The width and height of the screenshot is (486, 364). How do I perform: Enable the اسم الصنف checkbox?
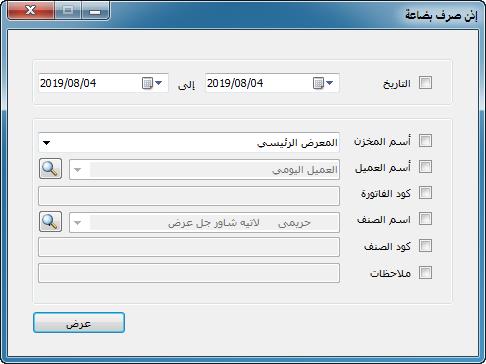425,219
